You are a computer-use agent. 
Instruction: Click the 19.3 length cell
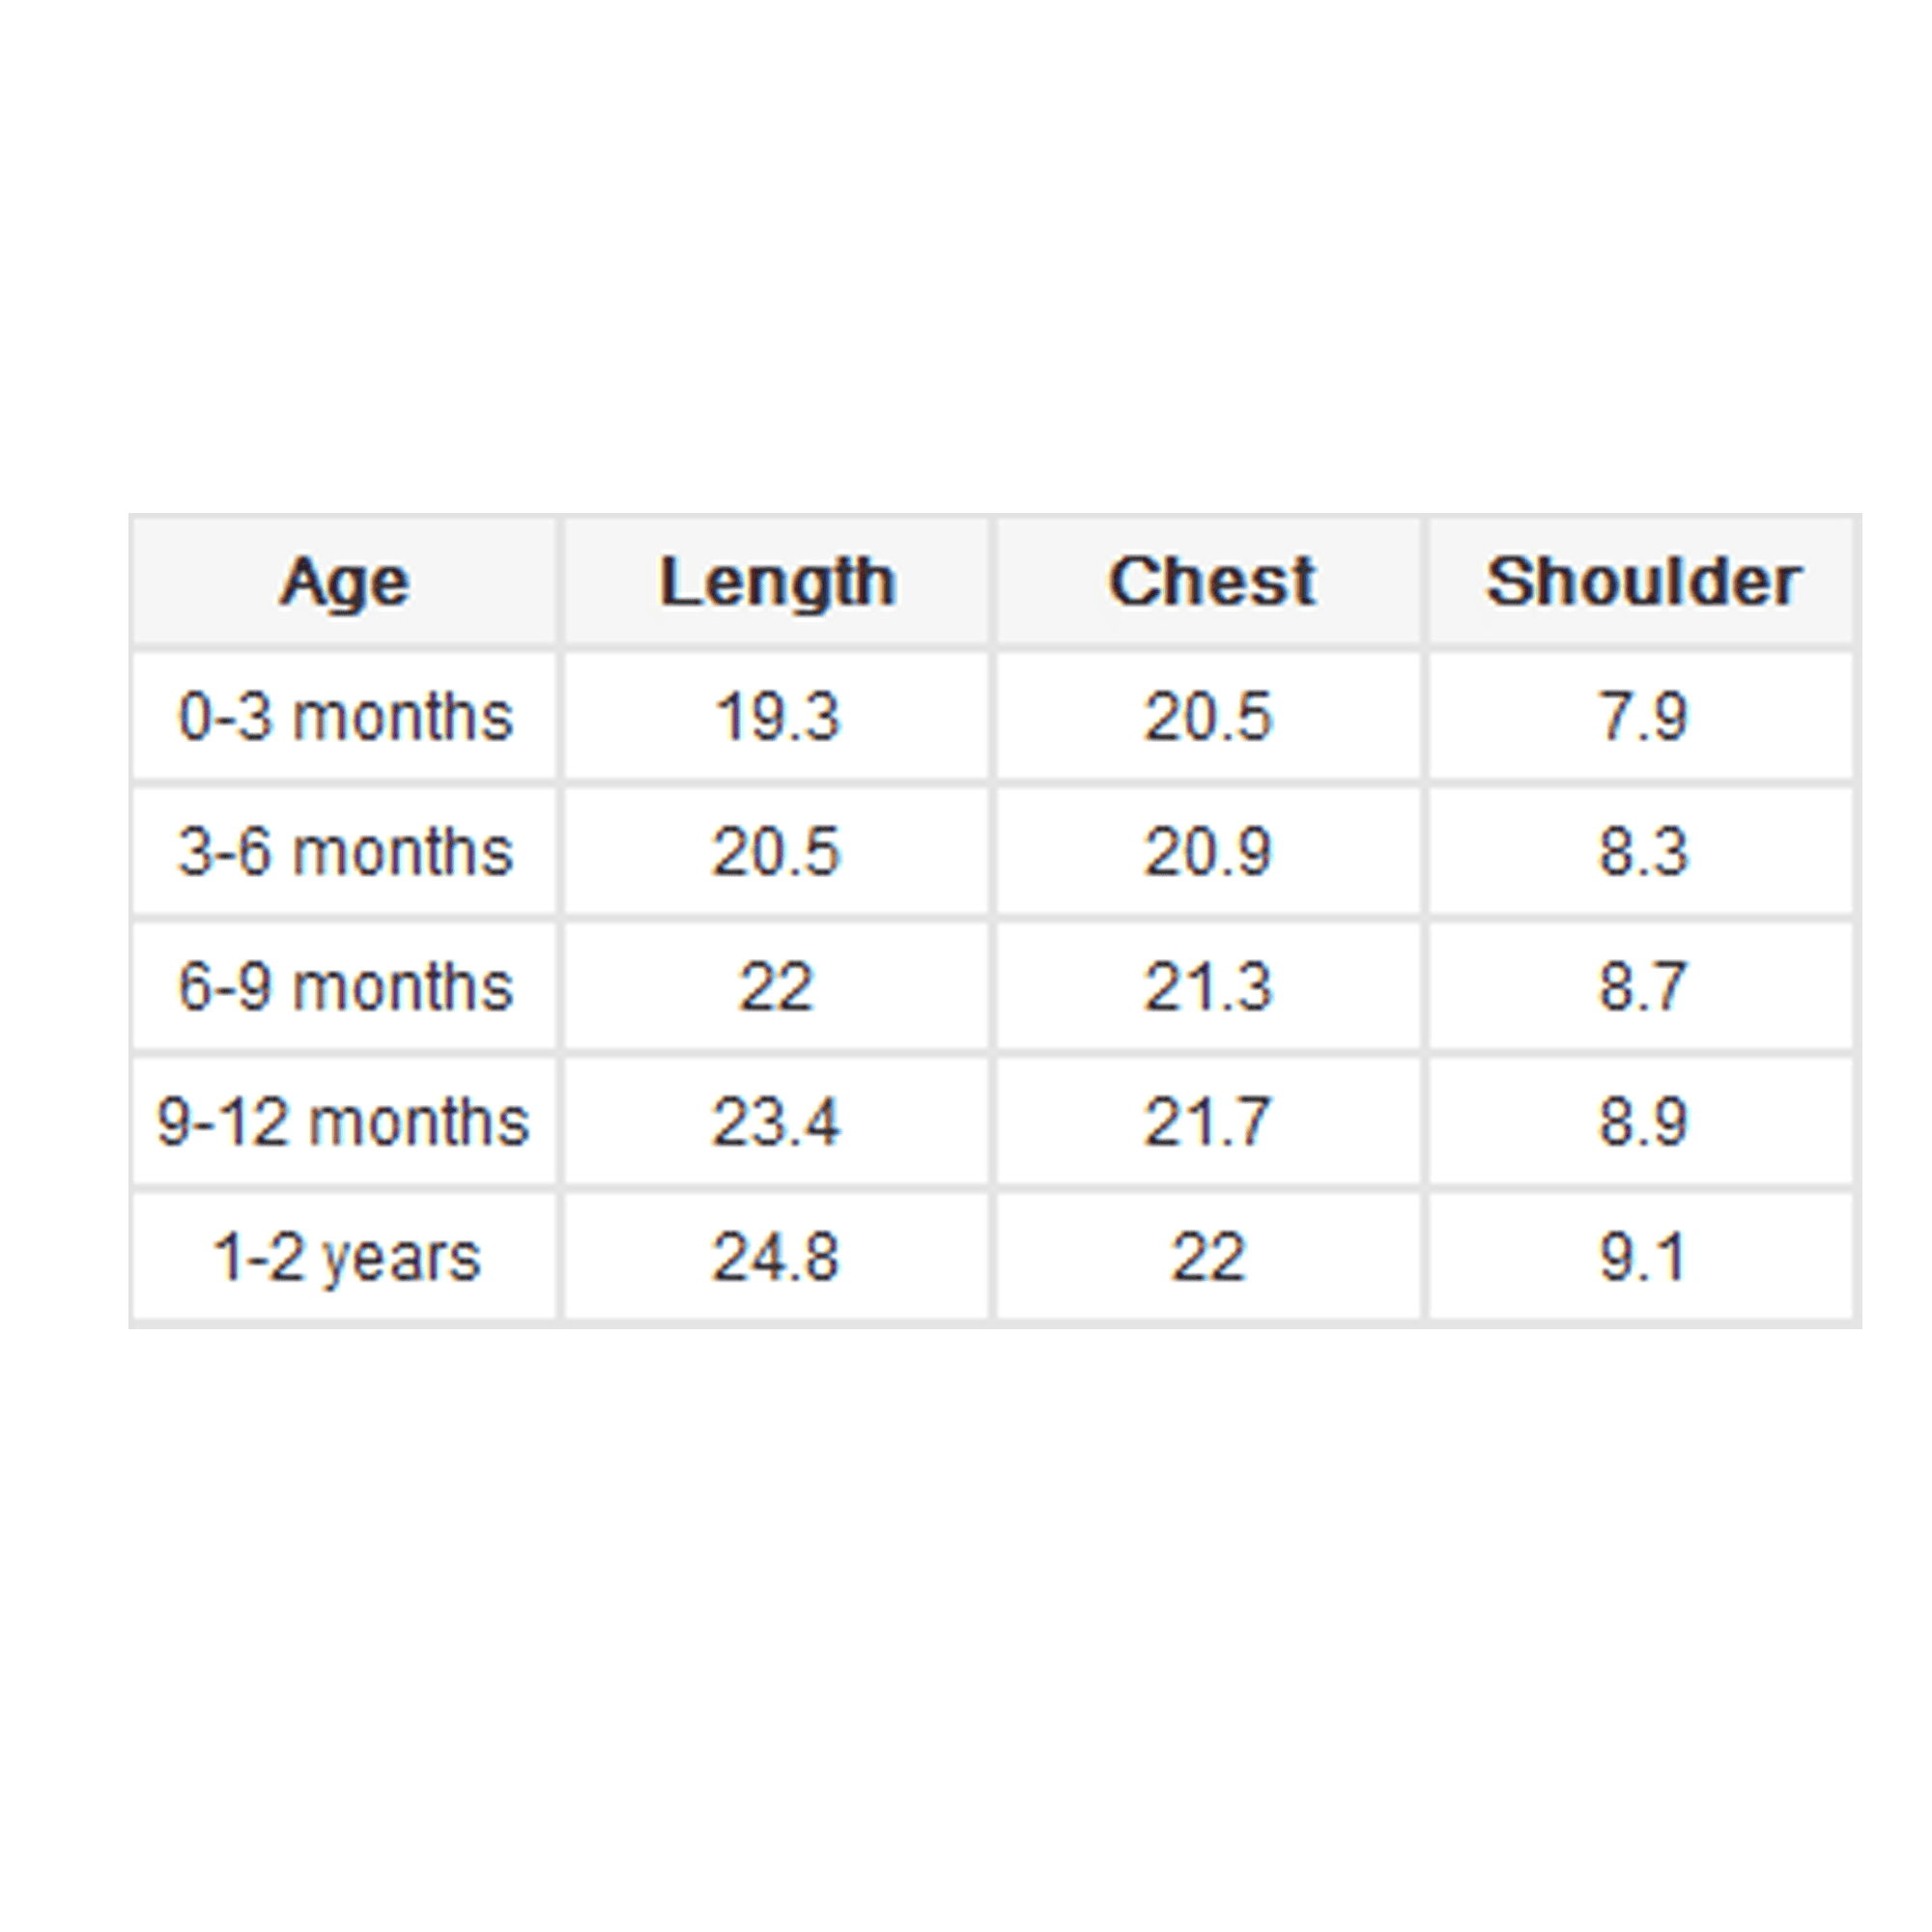coord(777,716)
